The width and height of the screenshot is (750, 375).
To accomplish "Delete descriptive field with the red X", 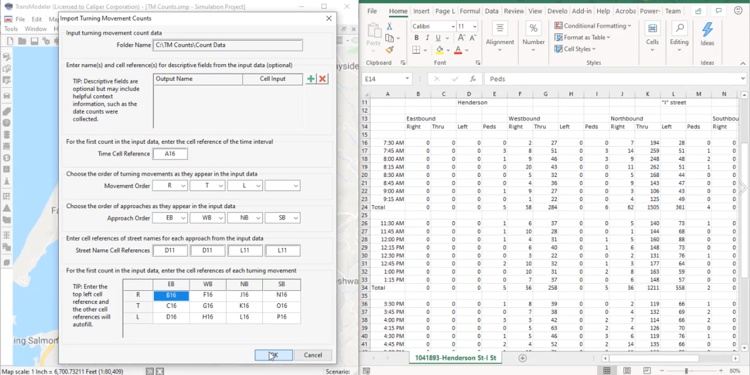I will (x=323, y=79).
